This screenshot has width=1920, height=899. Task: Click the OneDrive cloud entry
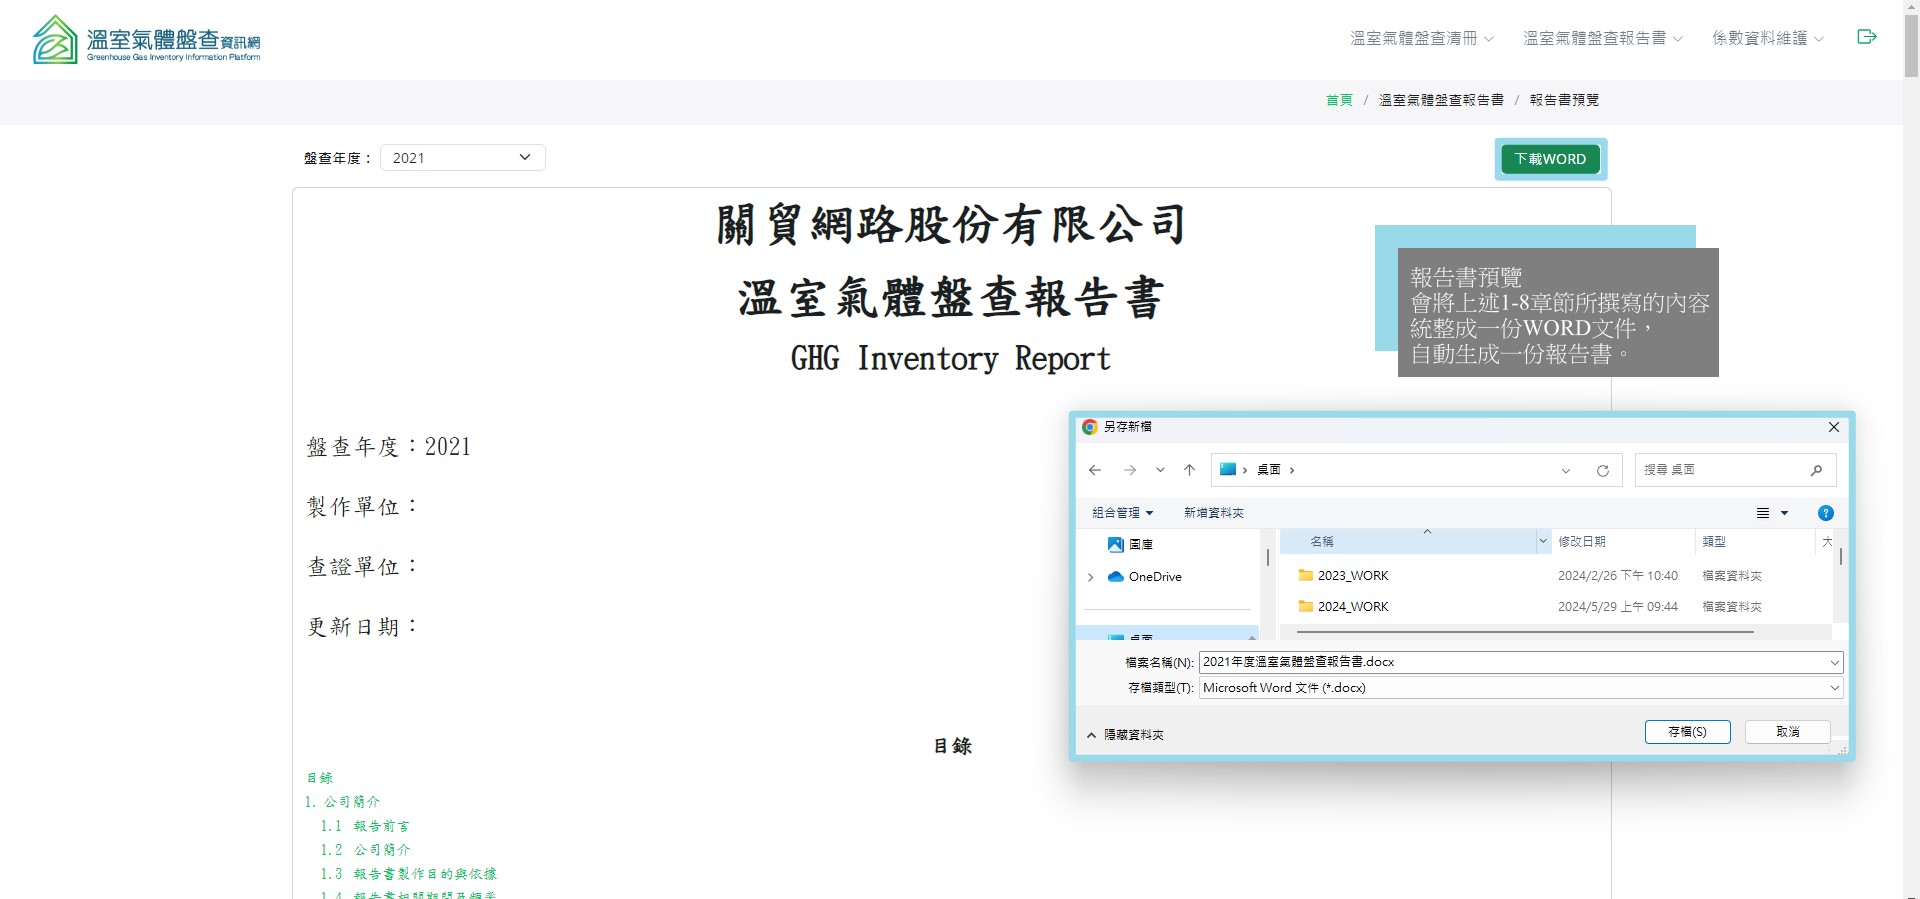pyautogui.click(x=1154, y=577)
